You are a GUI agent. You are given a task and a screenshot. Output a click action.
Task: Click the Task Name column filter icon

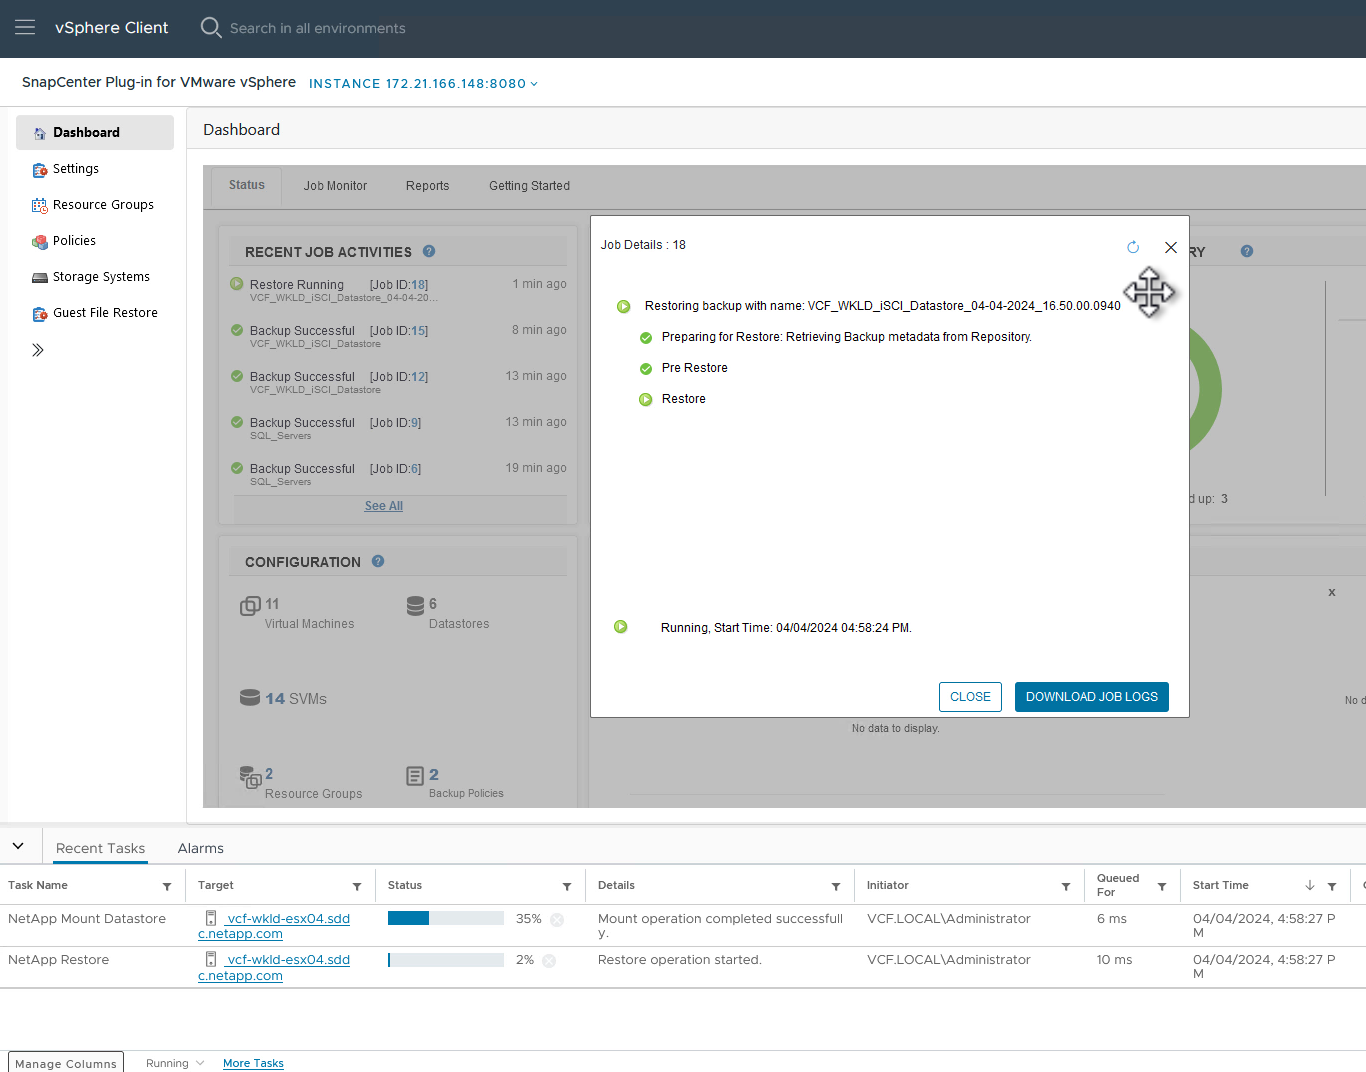(x=167, y=886)
